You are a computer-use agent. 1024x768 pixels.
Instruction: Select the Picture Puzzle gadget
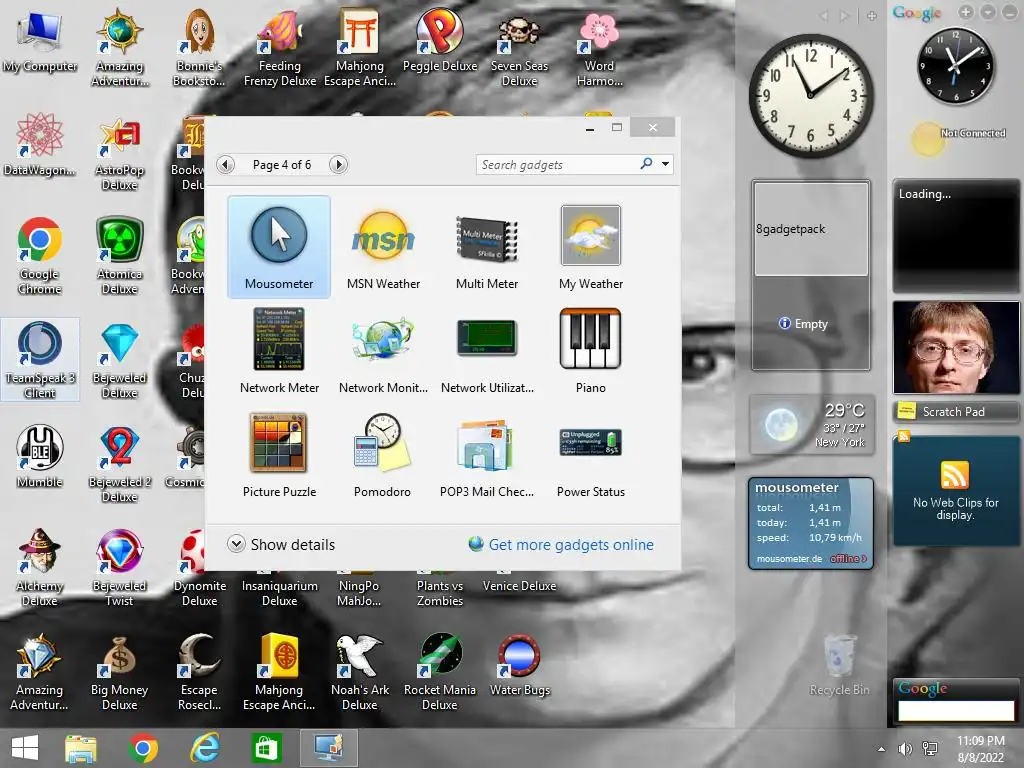click(x=279, y=455)
